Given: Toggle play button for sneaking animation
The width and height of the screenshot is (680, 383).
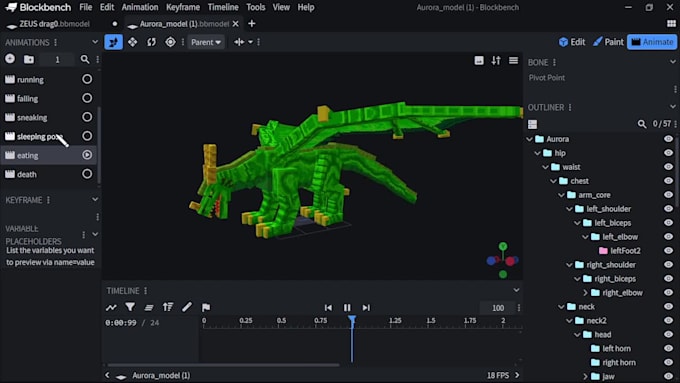Looking at the screenshot, I should click(87, 117).
